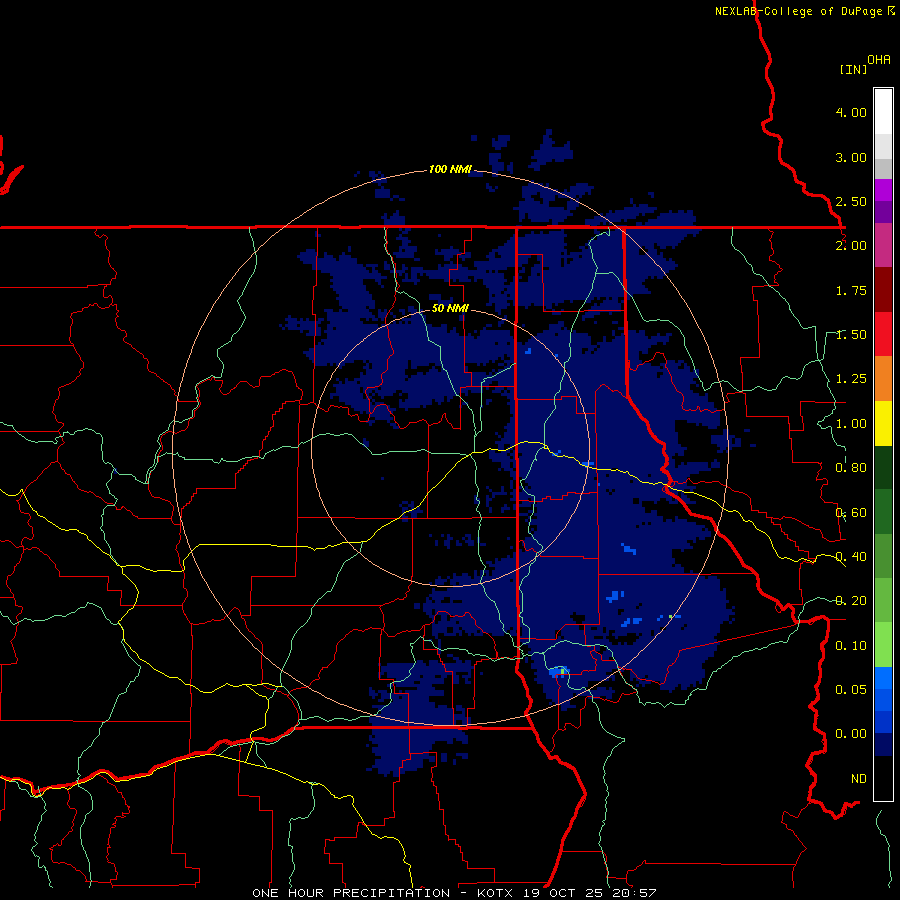Viewport: 900px width, 900px height.
Task: Click the 0.80 legend value
Action: (x=851, y=468)
